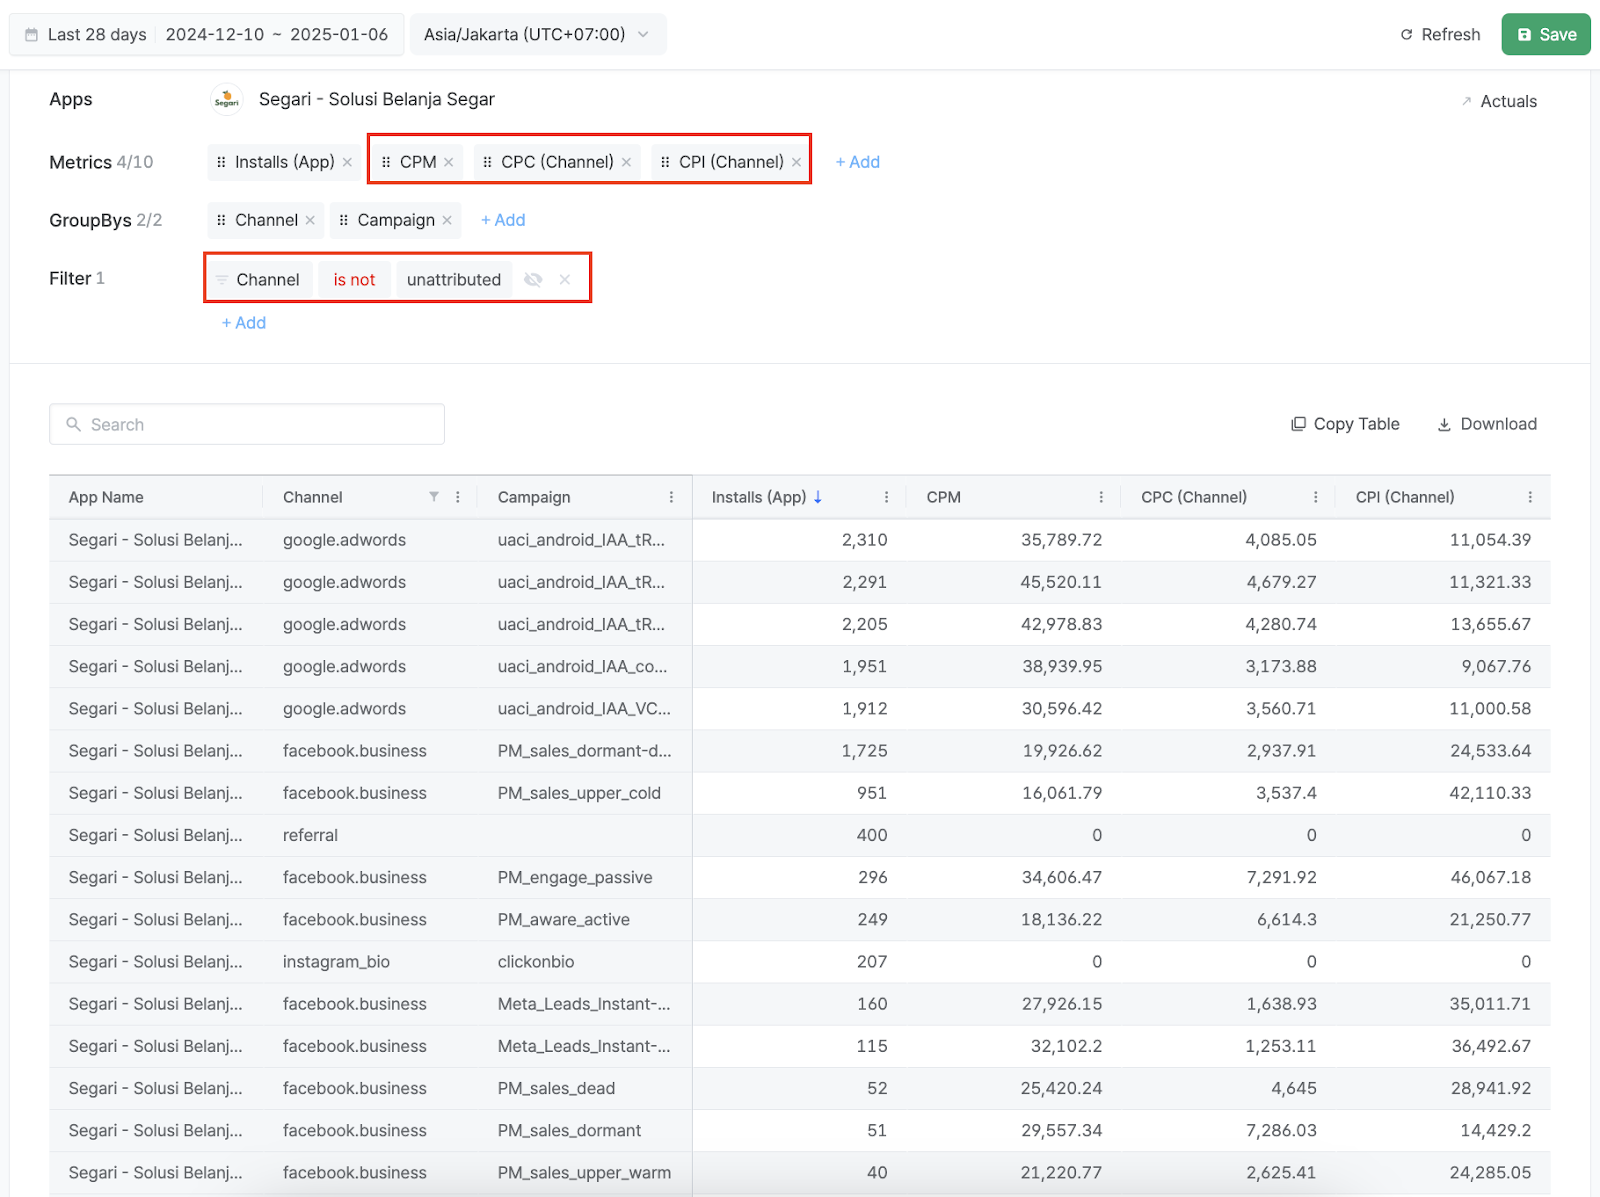The height and width of the screenshot is (1197, 1600).
Task: Click the Copy Table icon button
Action: click(x=1298, y=424)
